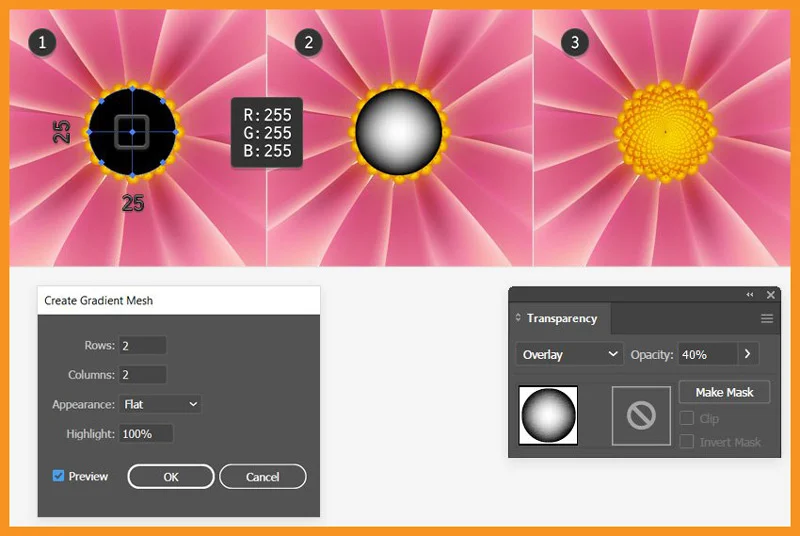The image size is (800, 536).
Task: Open the Opacity slider arrow
Action: pos(750,354)
